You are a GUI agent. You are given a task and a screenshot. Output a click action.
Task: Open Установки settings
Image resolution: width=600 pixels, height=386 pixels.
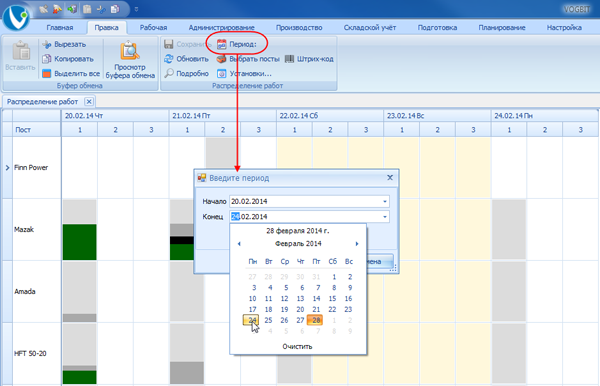244,73
